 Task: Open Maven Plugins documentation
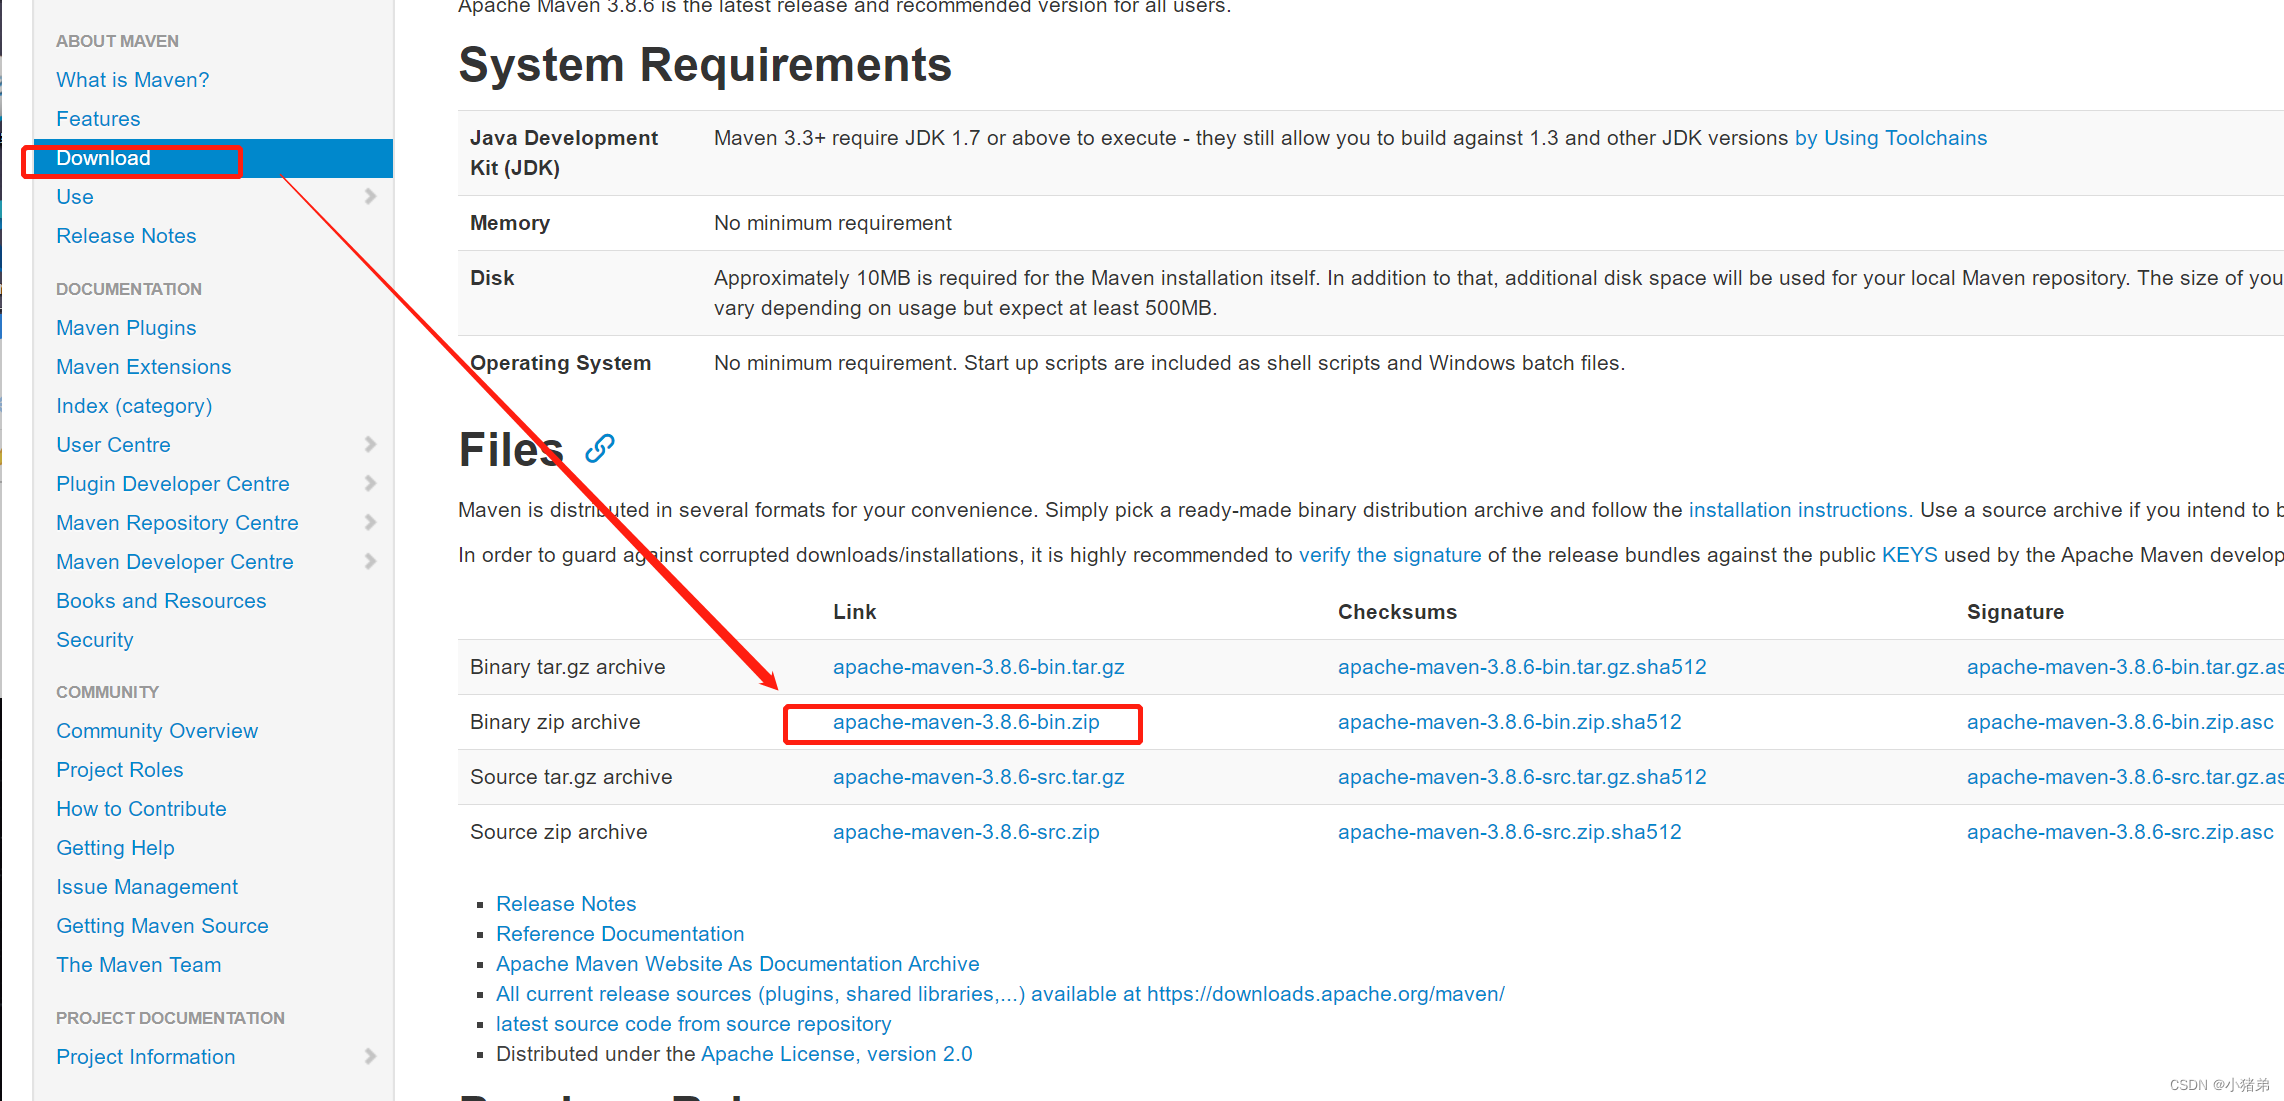pyautogui.click(x=126, y=328)
